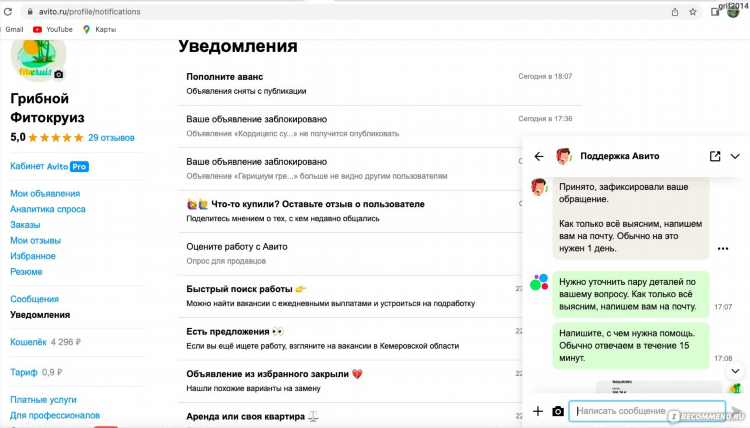Open the support chat in a new window
The height and width of the screenshot is (428, 750).
(x=715, y=156)
